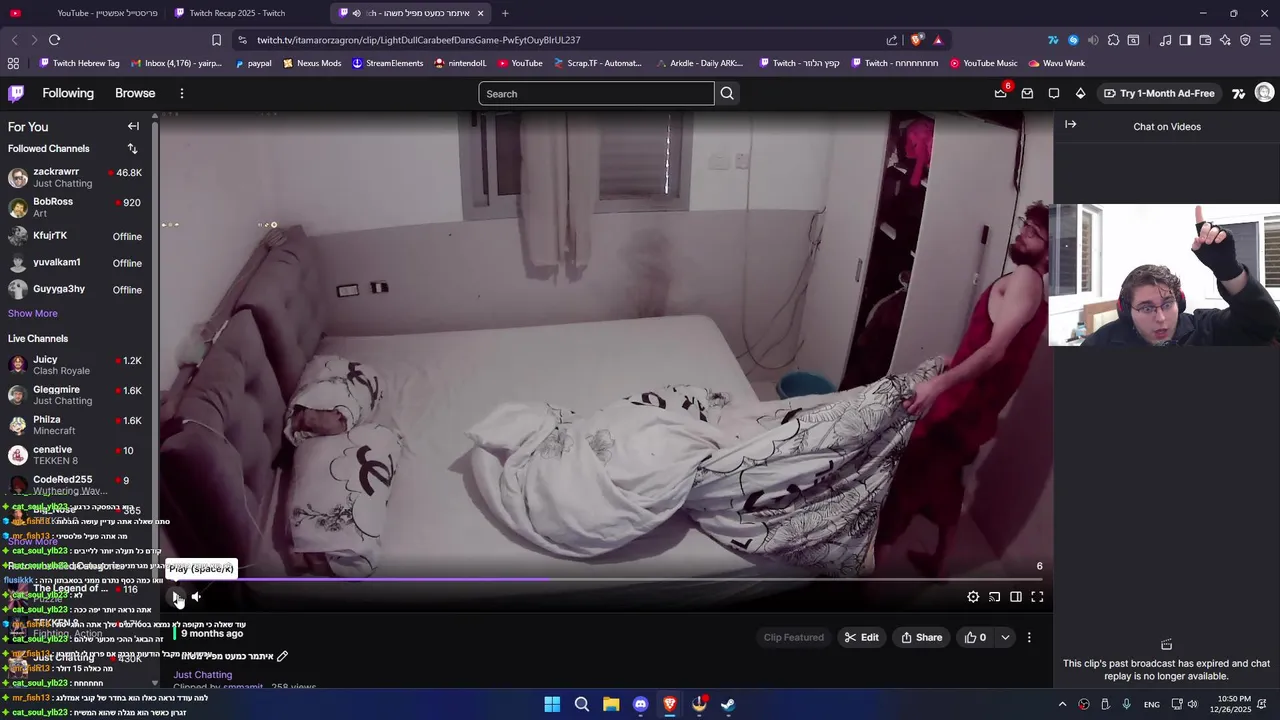Open the Twitch home logo
This screenshot has height=720, width=1280.
pyautogui.click(x=16, y=93)
